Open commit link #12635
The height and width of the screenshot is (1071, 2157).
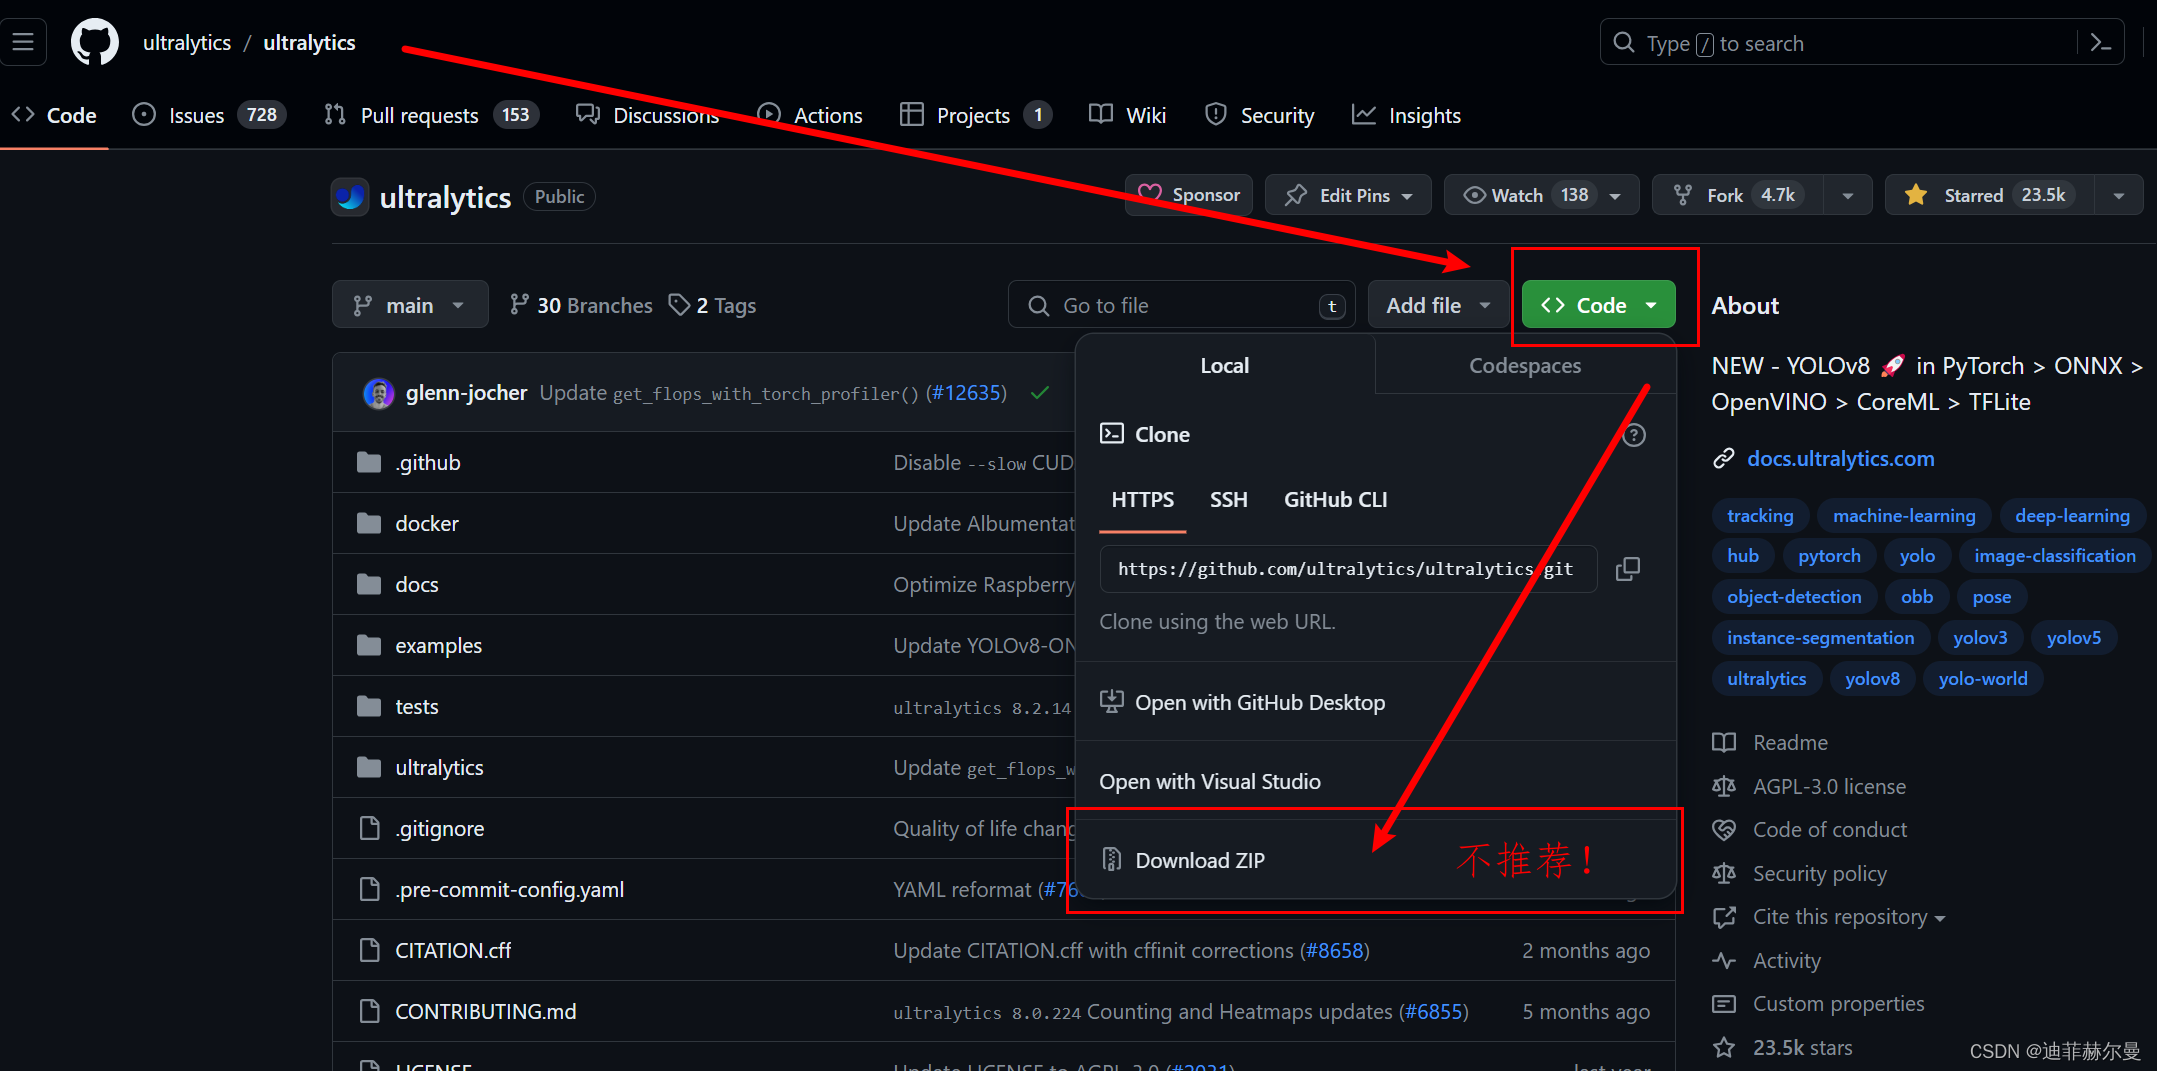(966, 393)
